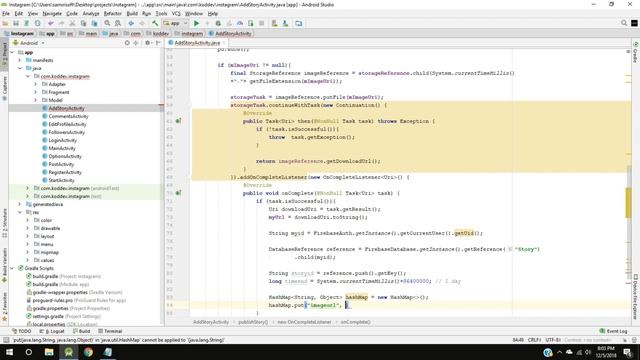Open File Explorer from taskbar
Screen dimensions: 640x360
click(49, 352)
